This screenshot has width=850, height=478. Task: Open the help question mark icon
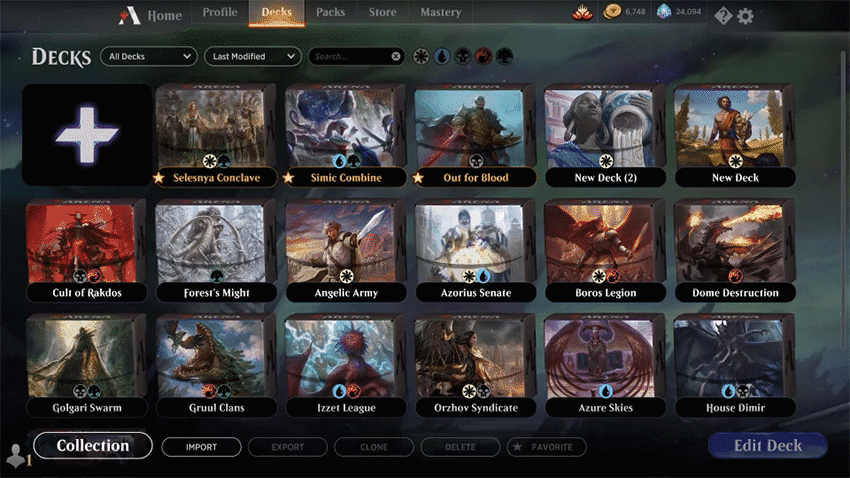pos(723,16)
